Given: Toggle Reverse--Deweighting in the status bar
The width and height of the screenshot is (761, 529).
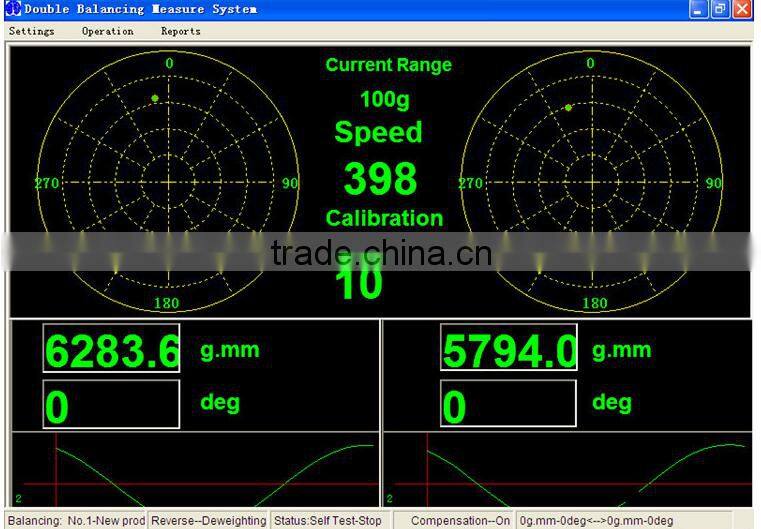Looking at the screenshot, I should coord(209,520).
